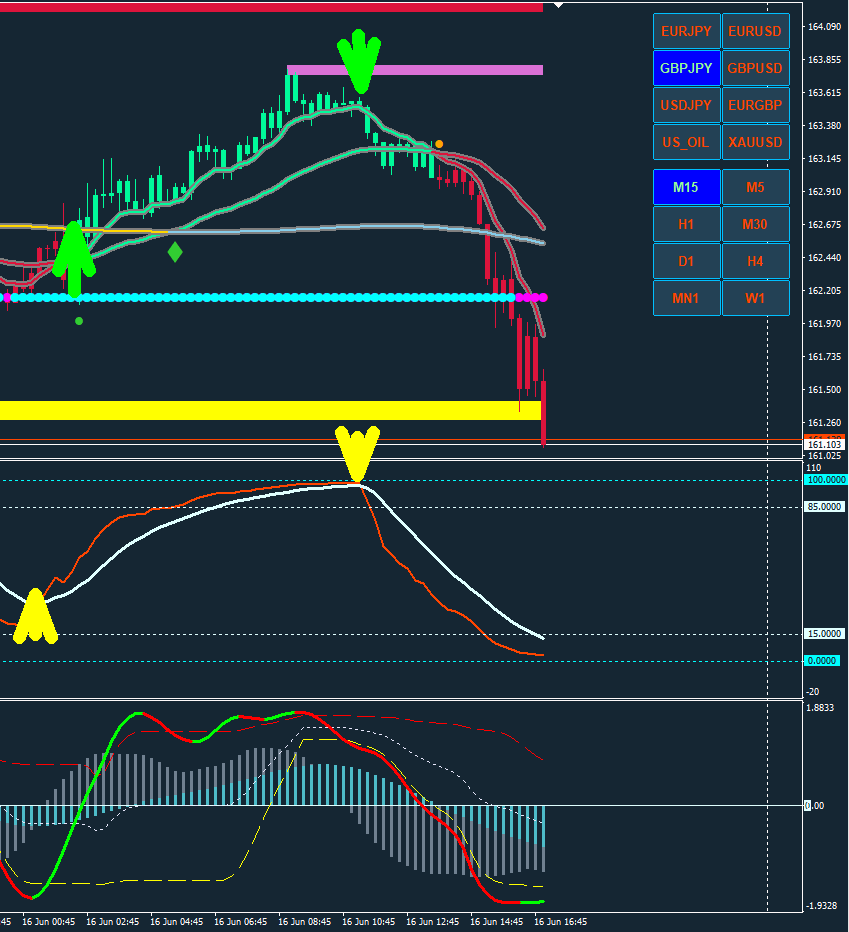Click the small green dot below cyan line
The image size is (849, 932).
tap(79, 321)
